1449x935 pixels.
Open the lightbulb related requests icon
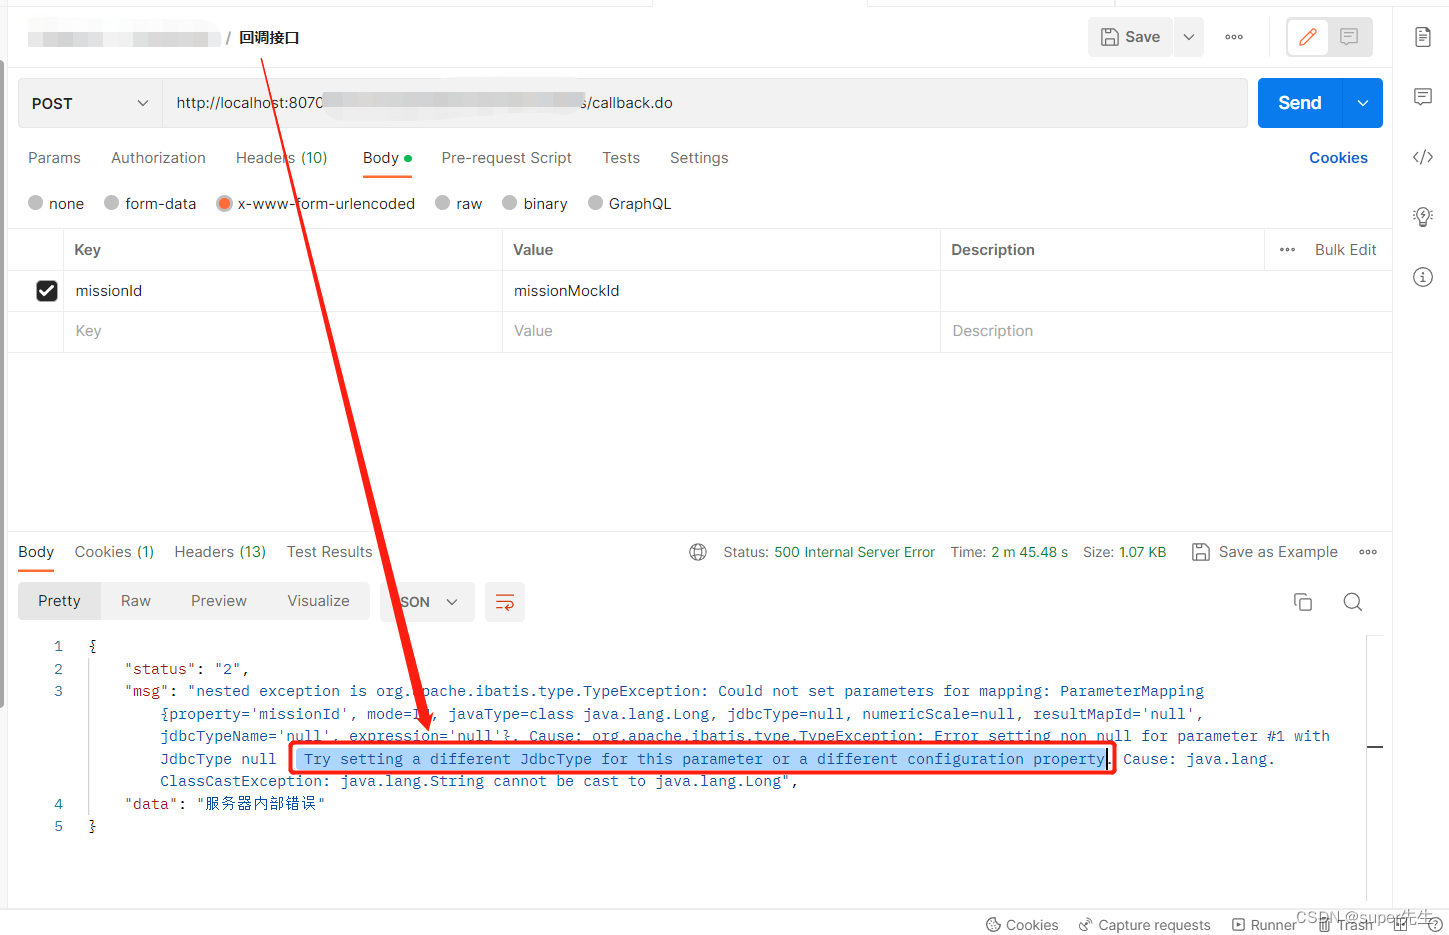click(1422, 216)
